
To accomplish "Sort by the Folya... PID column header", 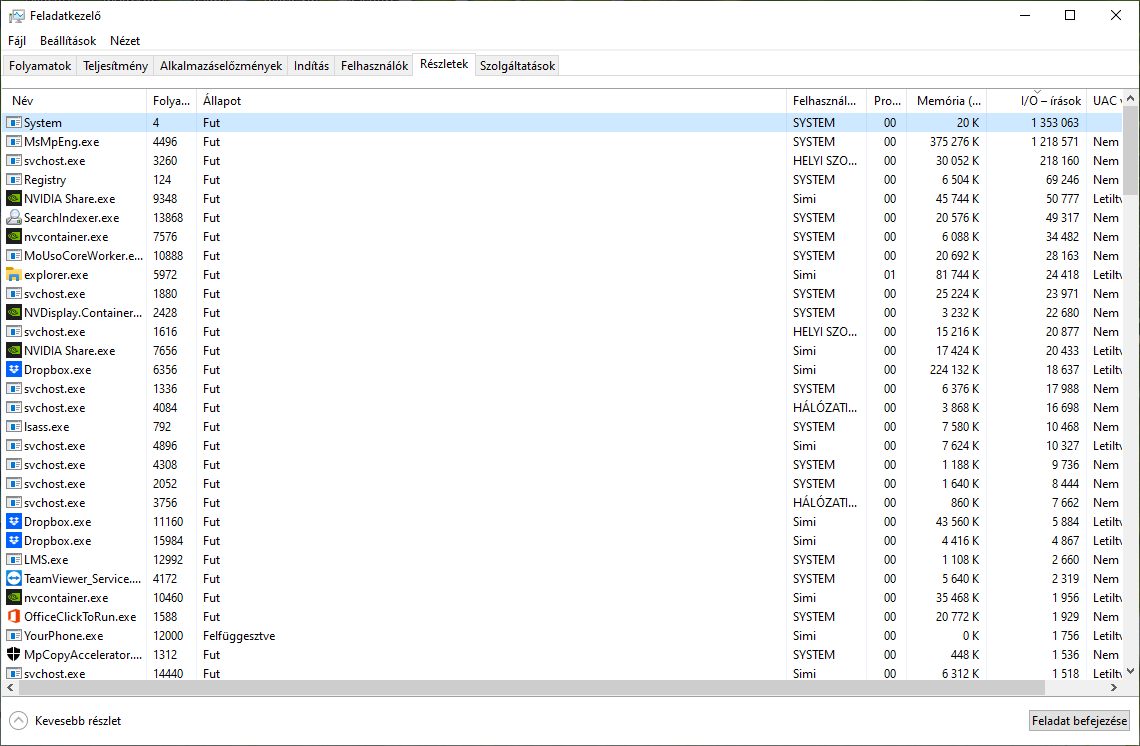I will coord(172,101).
